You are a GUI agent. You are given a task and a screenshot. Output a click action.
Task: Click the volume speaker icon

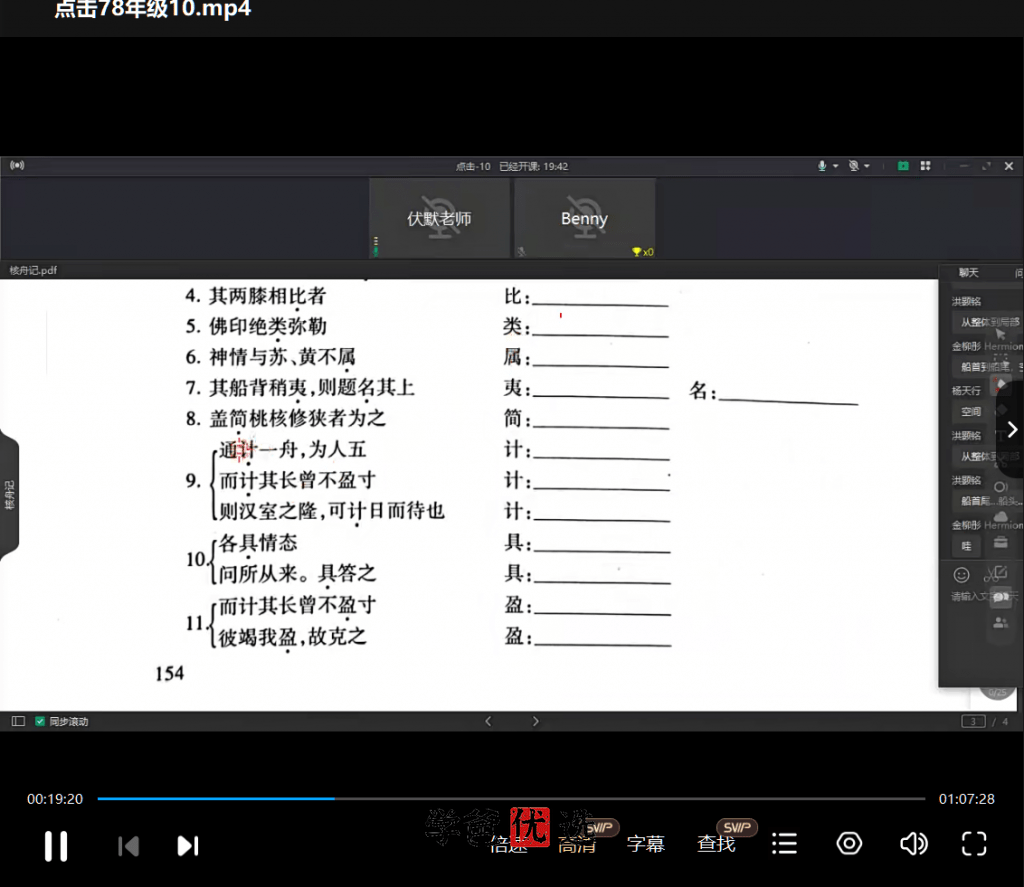[x=913, y=843]
